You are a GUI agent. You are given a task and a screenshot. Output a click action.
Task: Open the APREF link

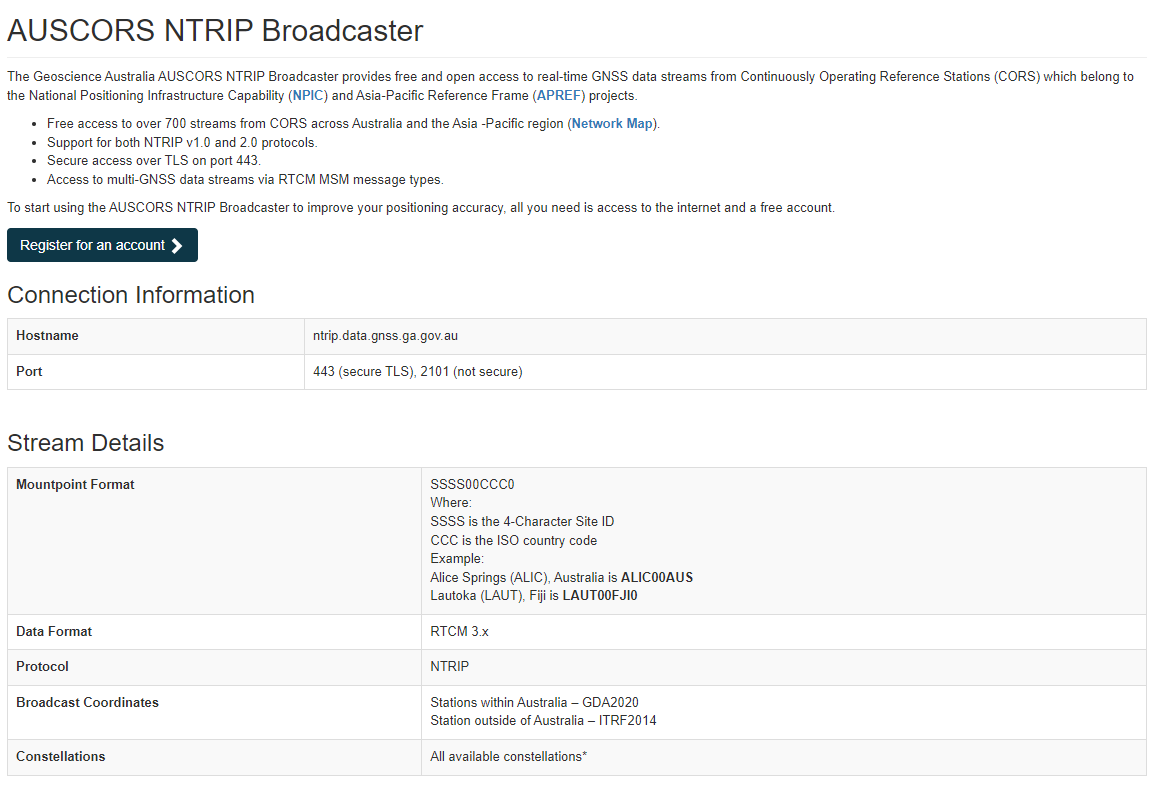(559, 95)
